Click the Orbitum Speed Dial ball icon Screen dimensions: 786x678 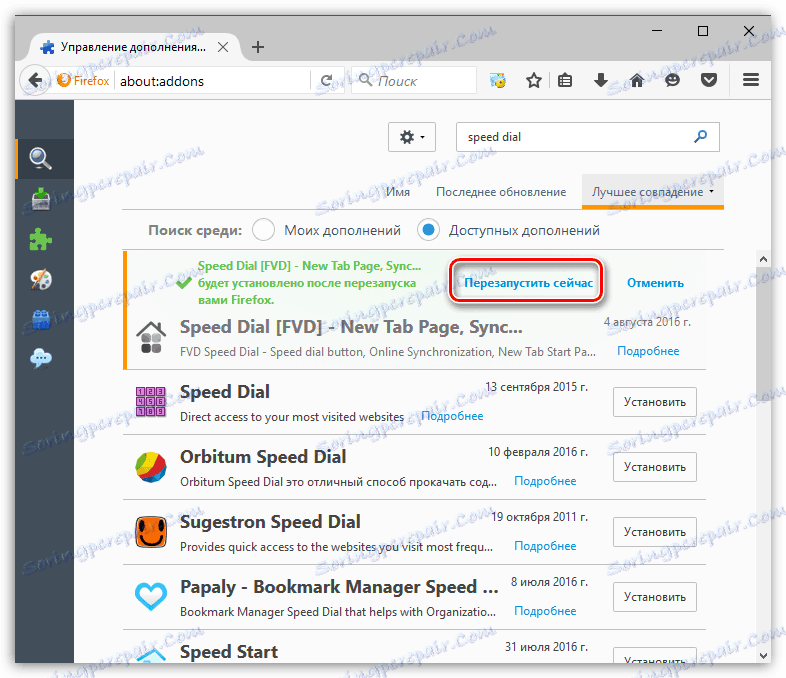(151, 467)
